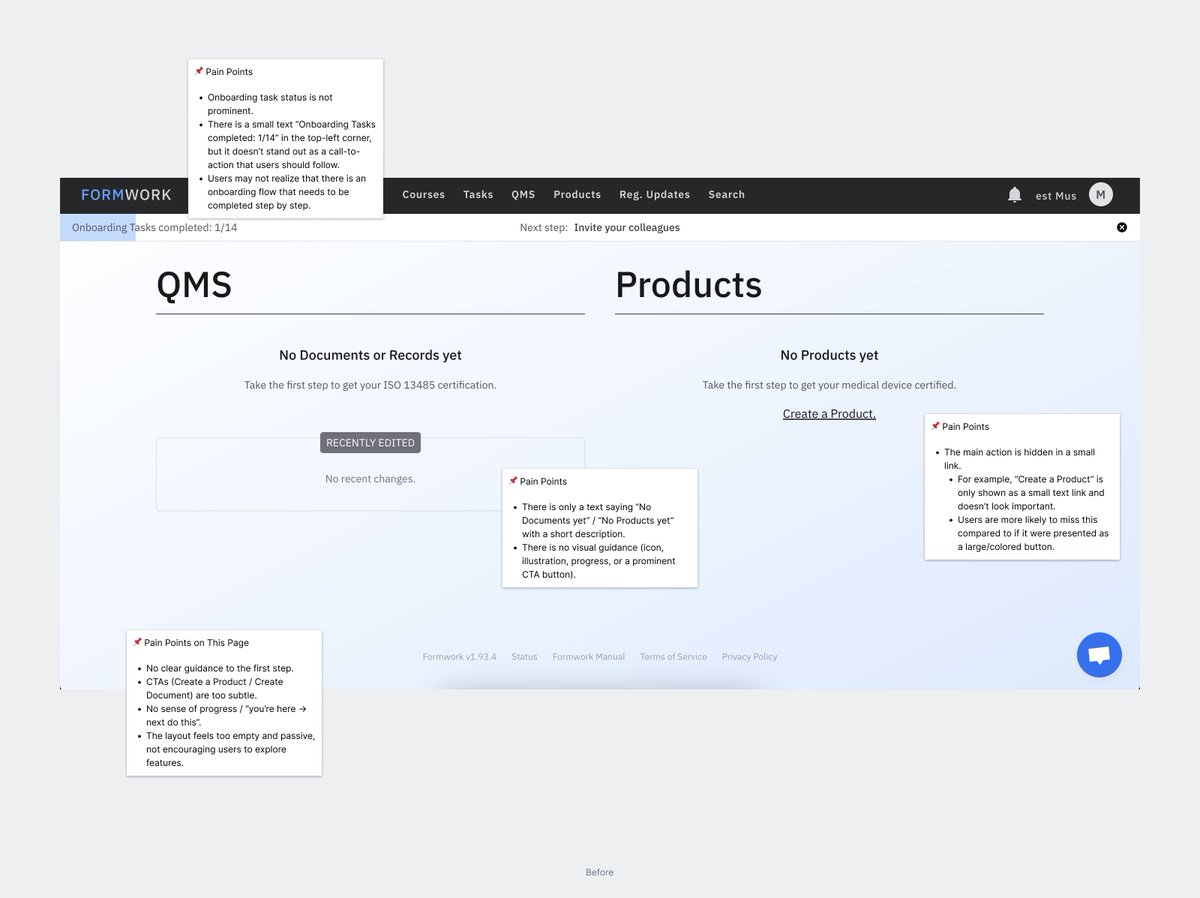This screenshot has height=898, width=1200.
Task: Click the Formwork v1.93.4 version text
Action: click(459, 657)
